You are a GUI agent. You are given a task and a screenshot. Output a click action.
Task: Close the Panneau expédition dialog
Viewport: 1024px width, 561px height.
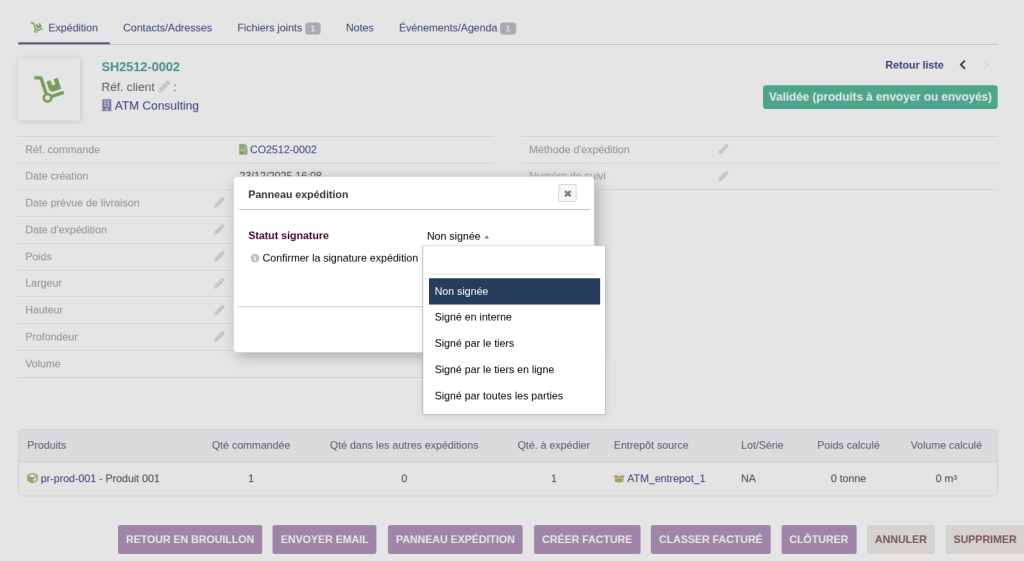pos(567,194)
